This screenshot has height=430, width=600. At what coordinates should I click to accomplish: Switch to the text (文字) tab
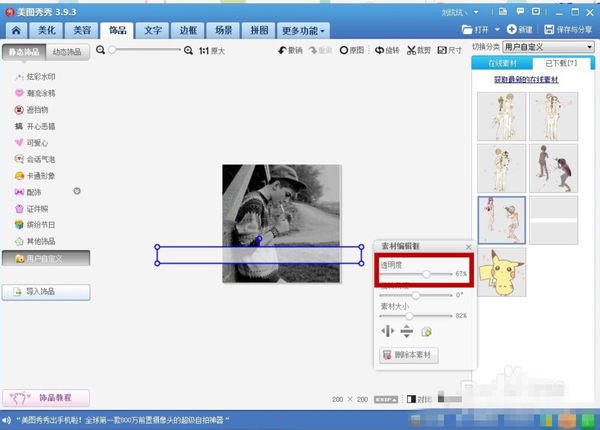(x=153, y=30)
